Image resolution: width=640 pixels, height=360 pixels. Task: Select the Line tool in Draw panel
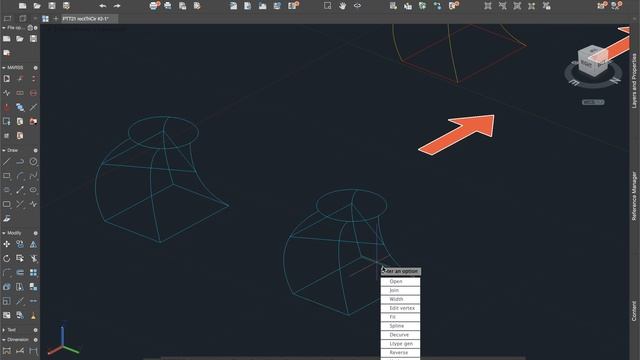7,162
